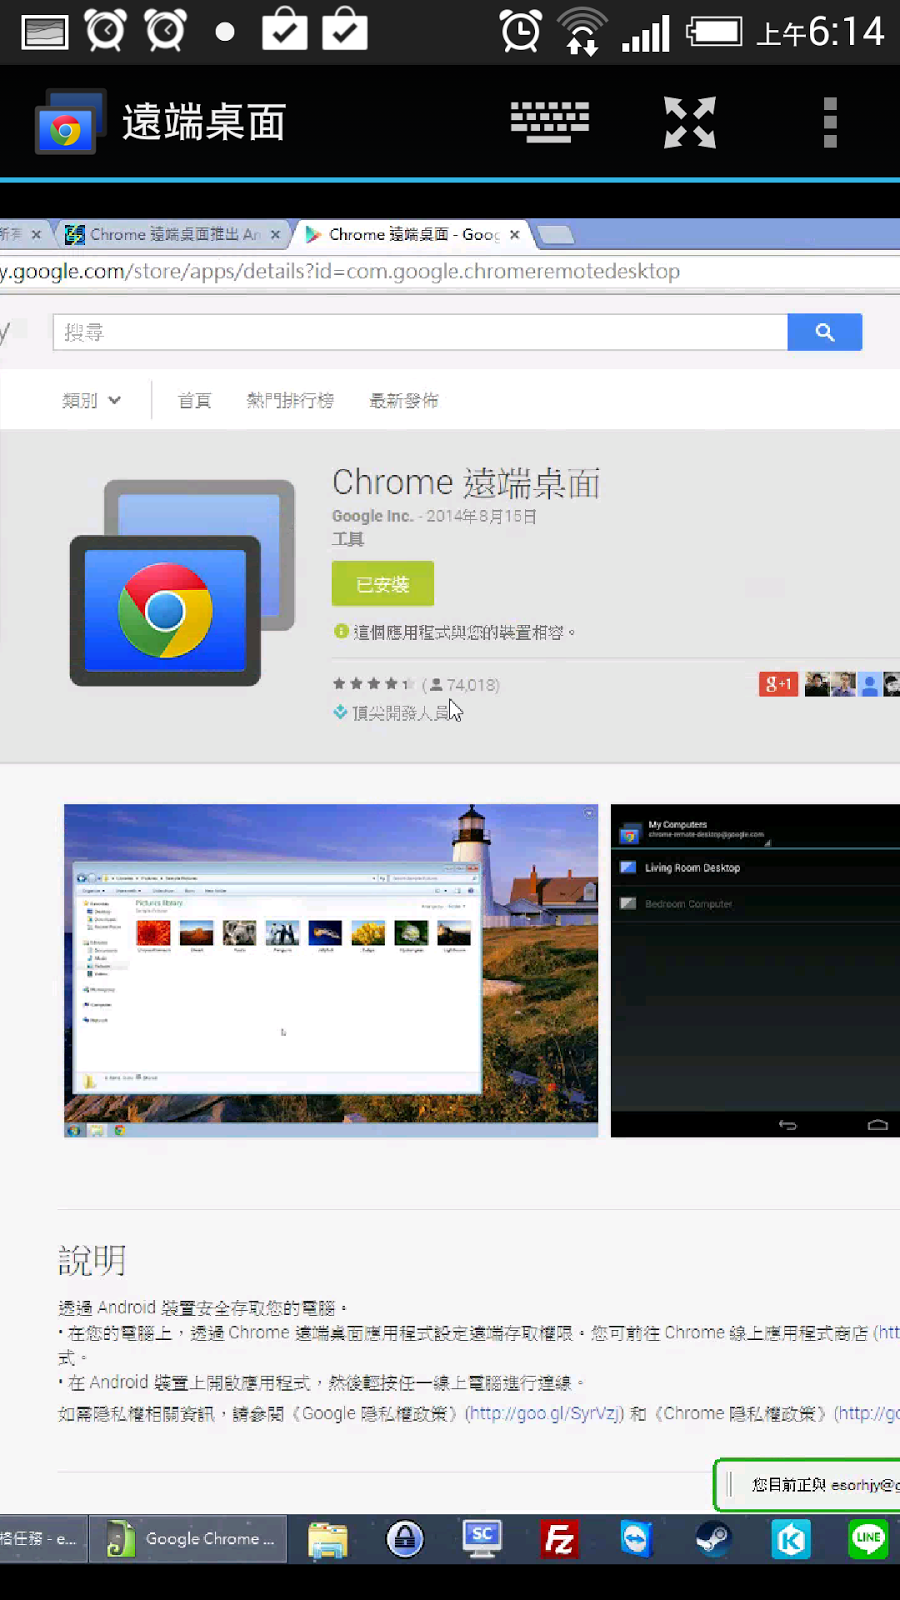Click the green 已安裝 button
900x1600 pixels.
[x=383, y=584]
